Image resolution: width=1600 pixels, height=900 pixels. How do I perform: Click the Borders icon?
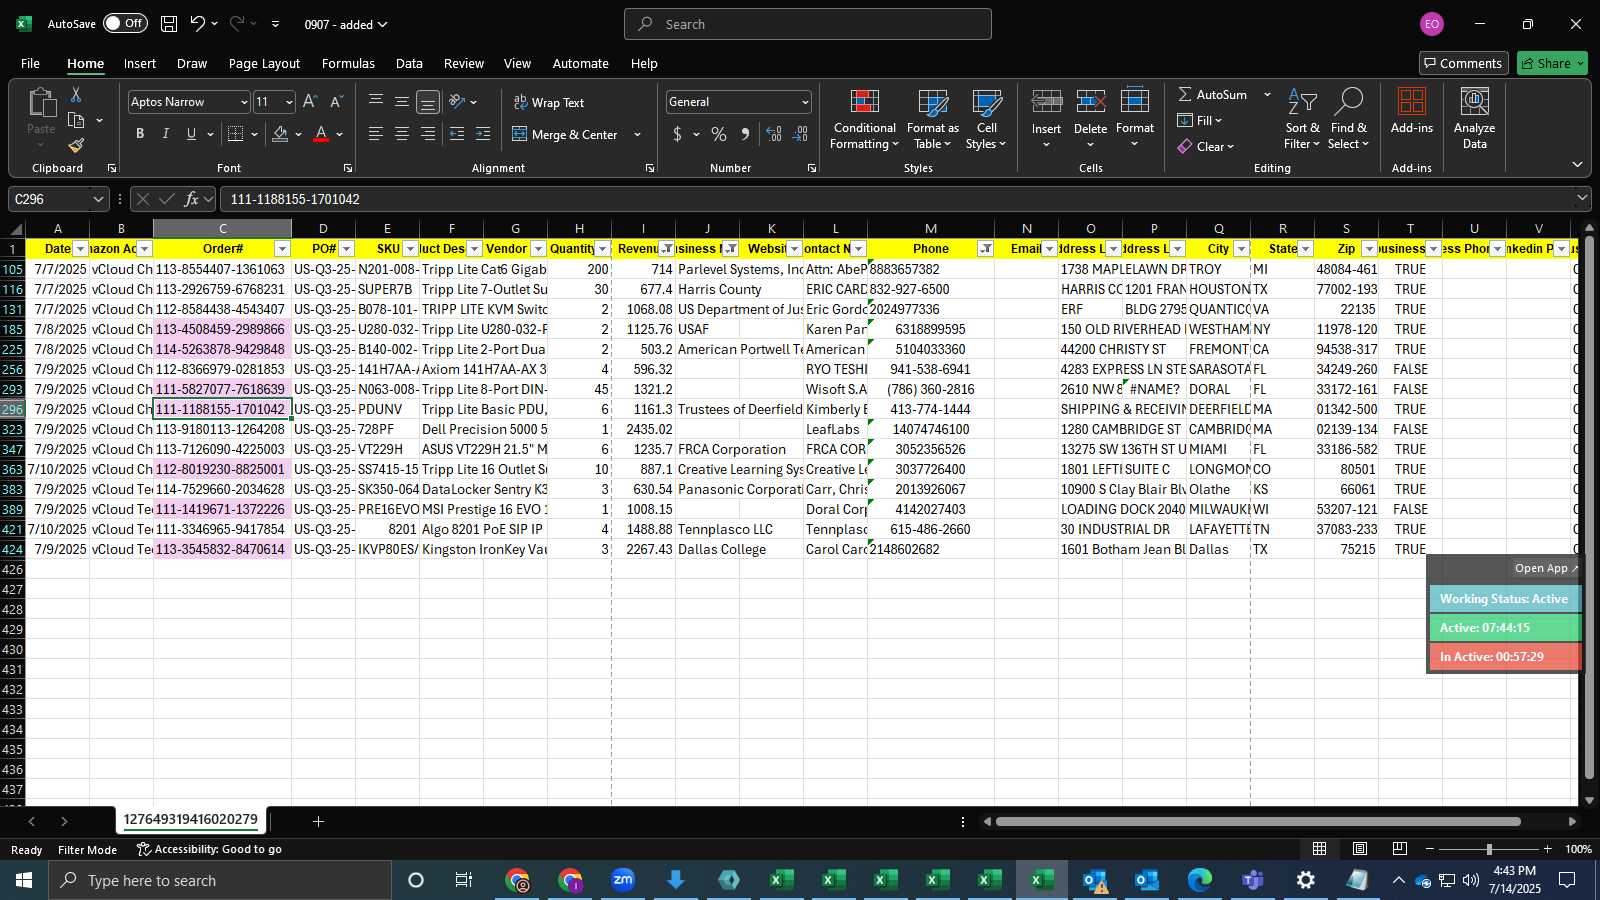236,134
